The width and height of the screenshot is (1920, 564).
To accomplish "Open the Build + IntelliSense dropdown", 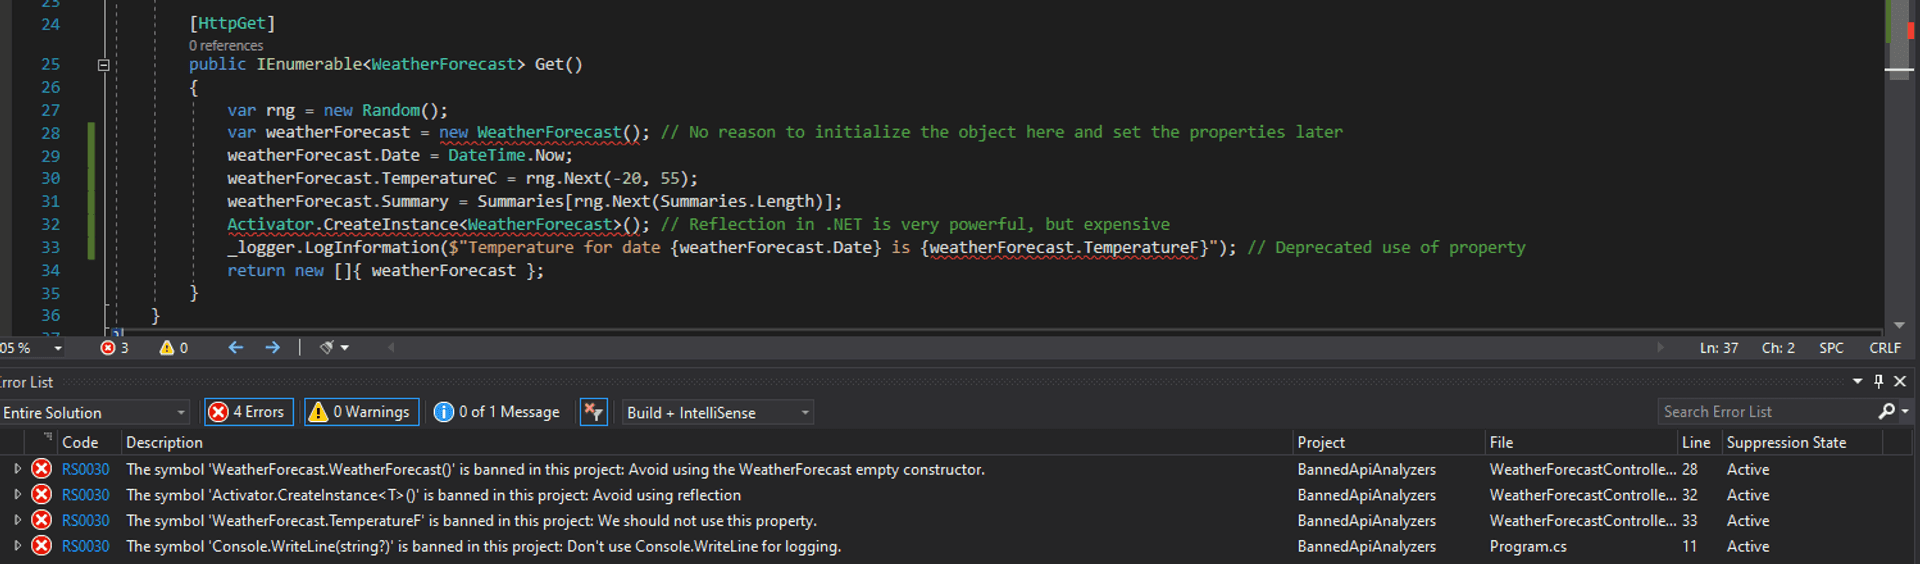I will [716, 413].
